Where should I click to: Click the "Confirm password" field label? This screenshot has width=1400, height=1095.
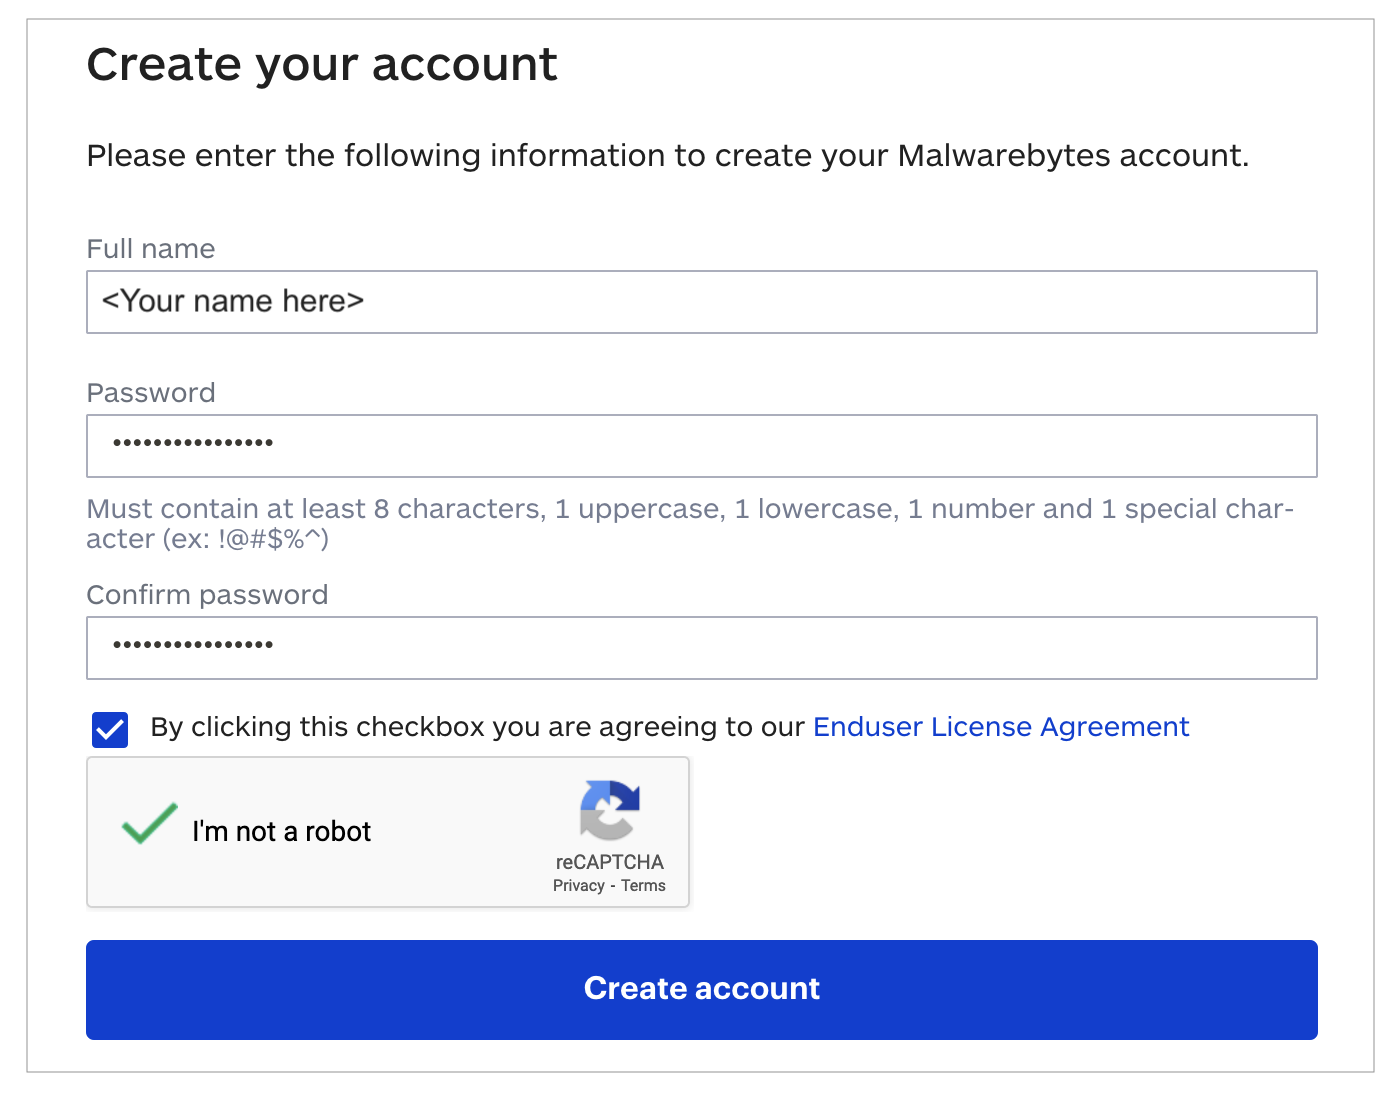(207, 595)
